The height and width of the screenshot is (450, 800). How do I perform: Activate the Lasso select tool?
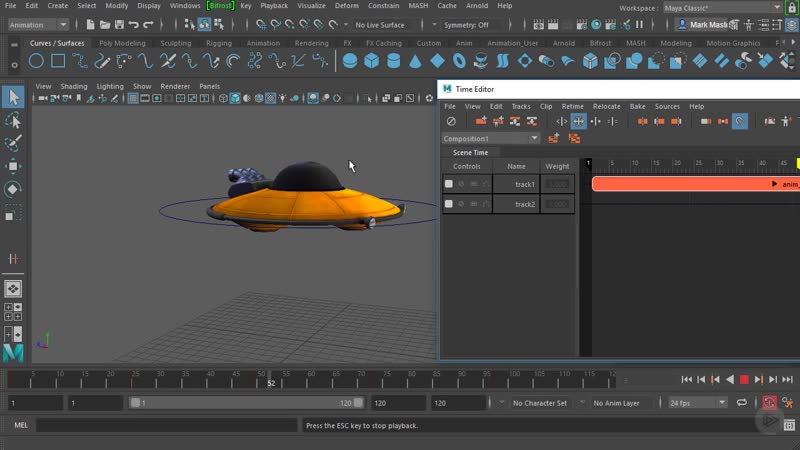13,120
